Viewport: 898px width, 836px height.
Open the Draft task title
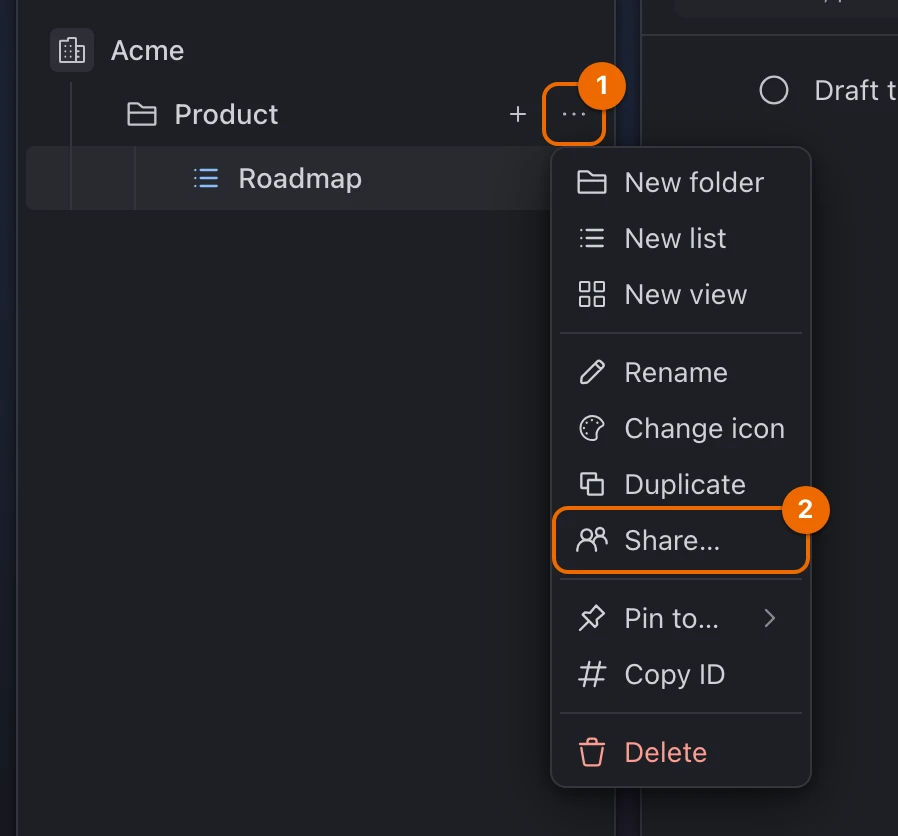(x=856, y=90)
